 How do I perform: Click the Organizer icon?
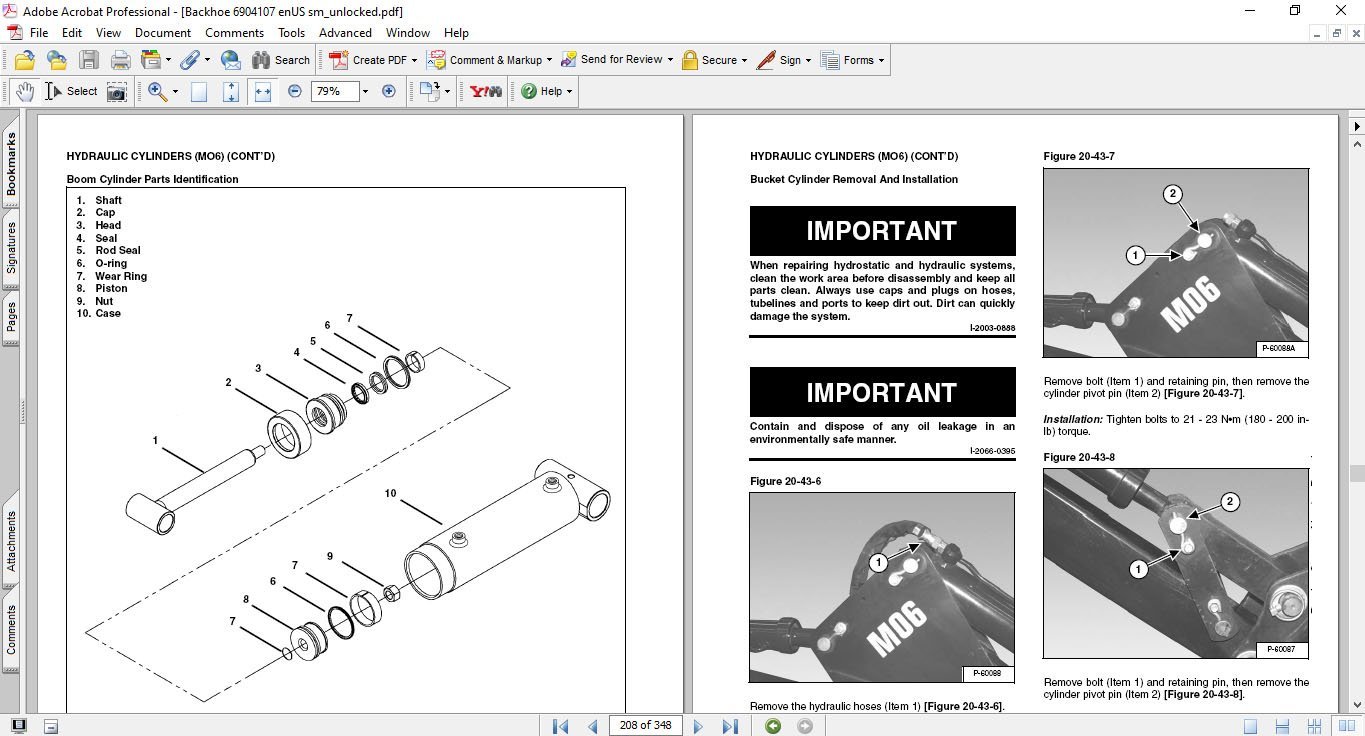pyautogui.click(x=151, y=60)
